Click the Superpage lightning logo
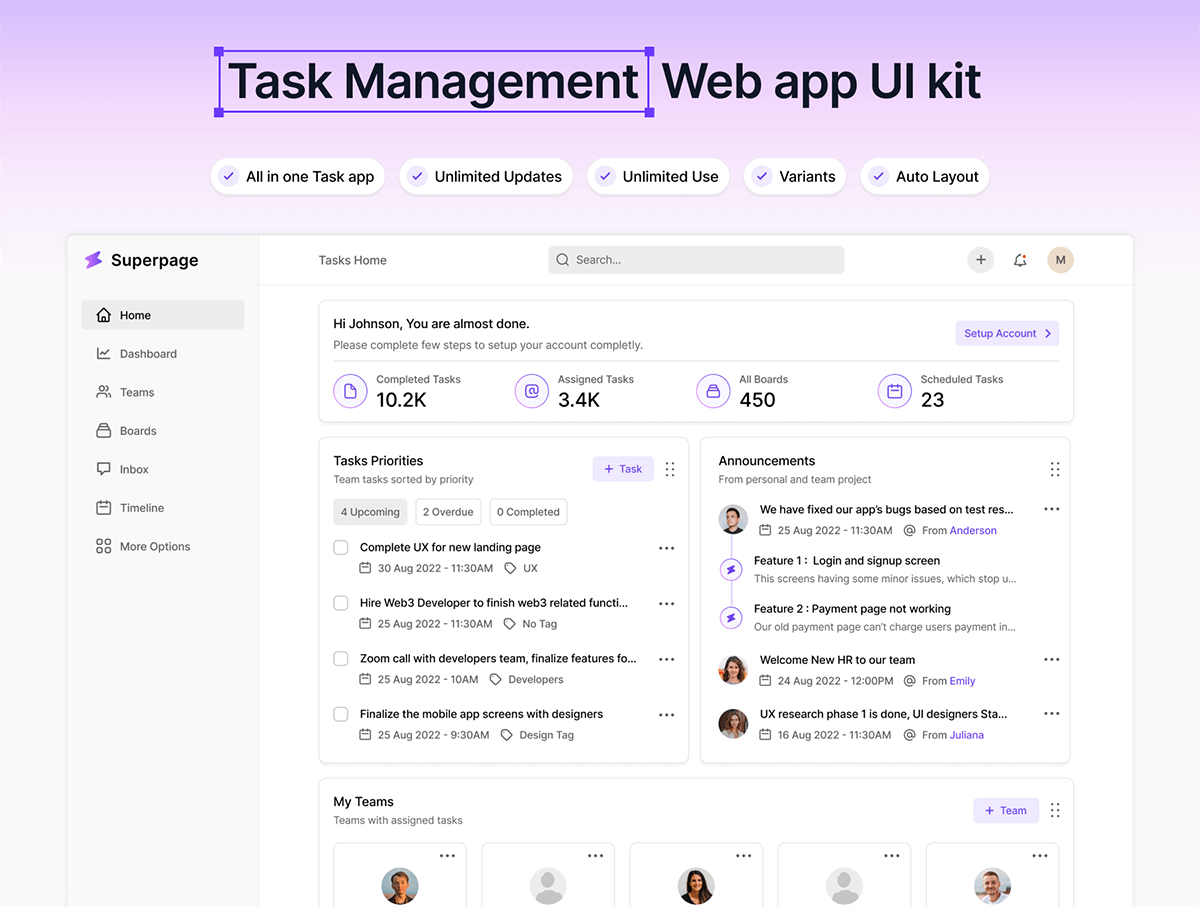Viewport: 1200px width, 907px height. [93, 260]
